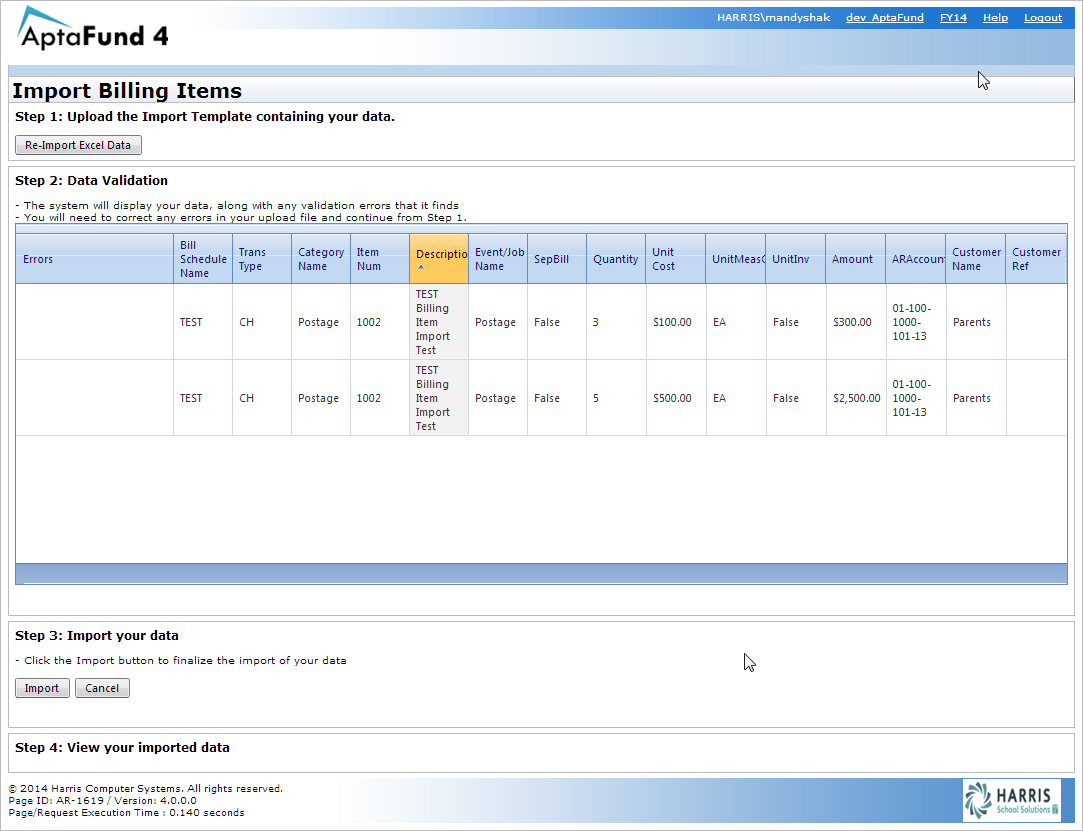Sort by the Item Num column header
Viewport: 1083px width, 831px height.
tap(380, 259)
